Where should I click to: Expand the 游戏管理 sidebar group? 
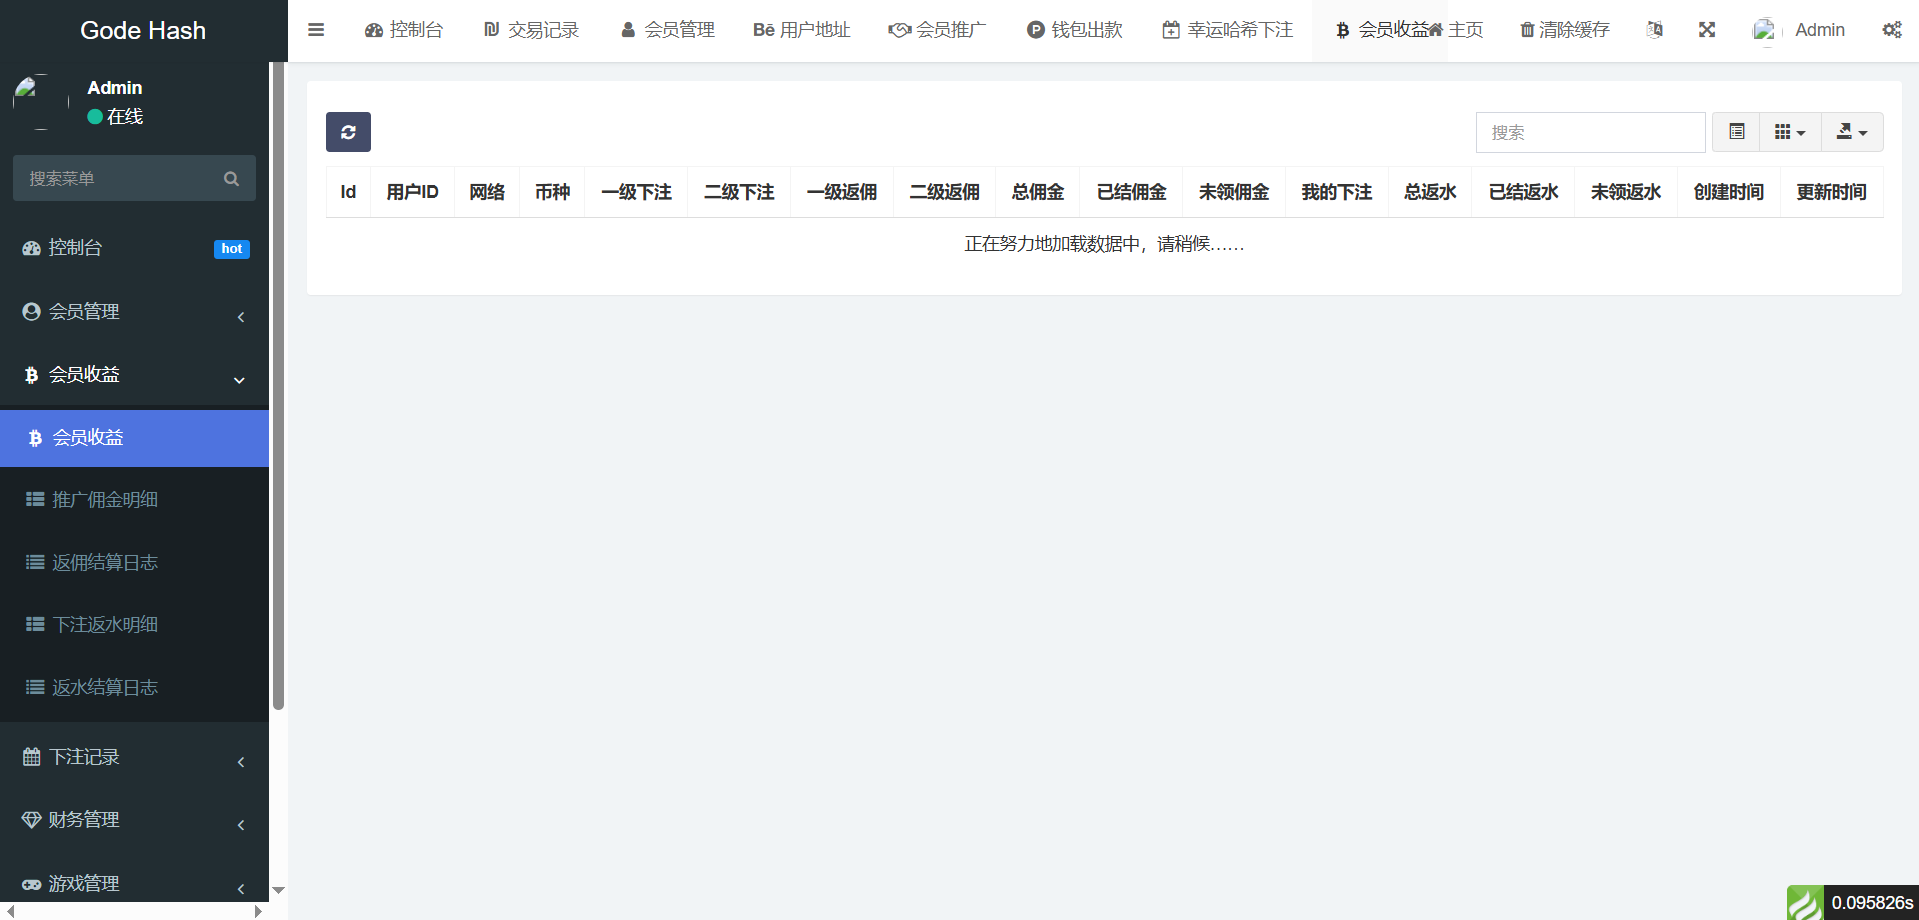(x=134, y=884)
